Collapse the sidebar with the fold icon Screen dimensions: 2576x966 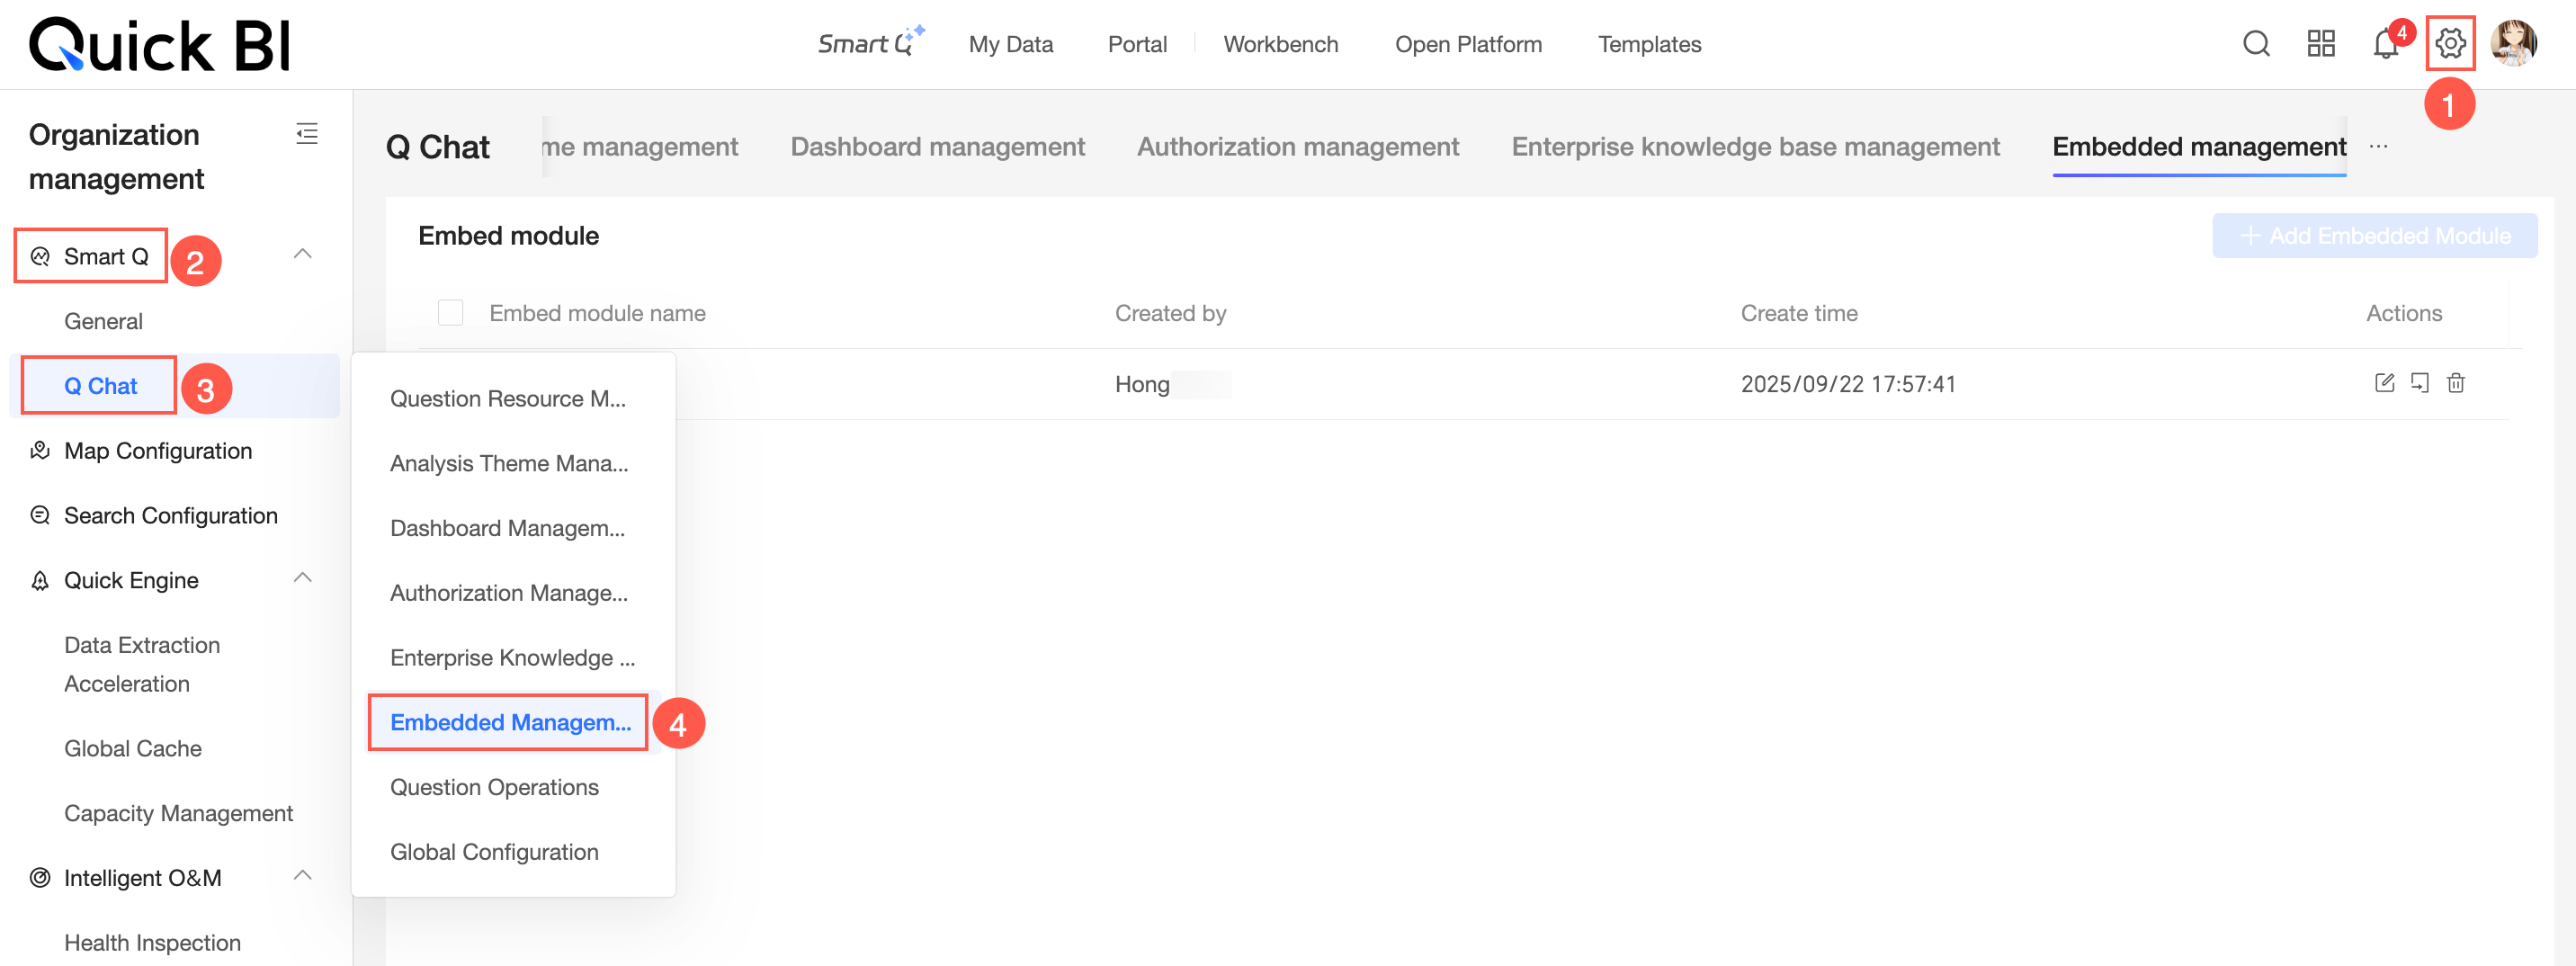point(307,134)
